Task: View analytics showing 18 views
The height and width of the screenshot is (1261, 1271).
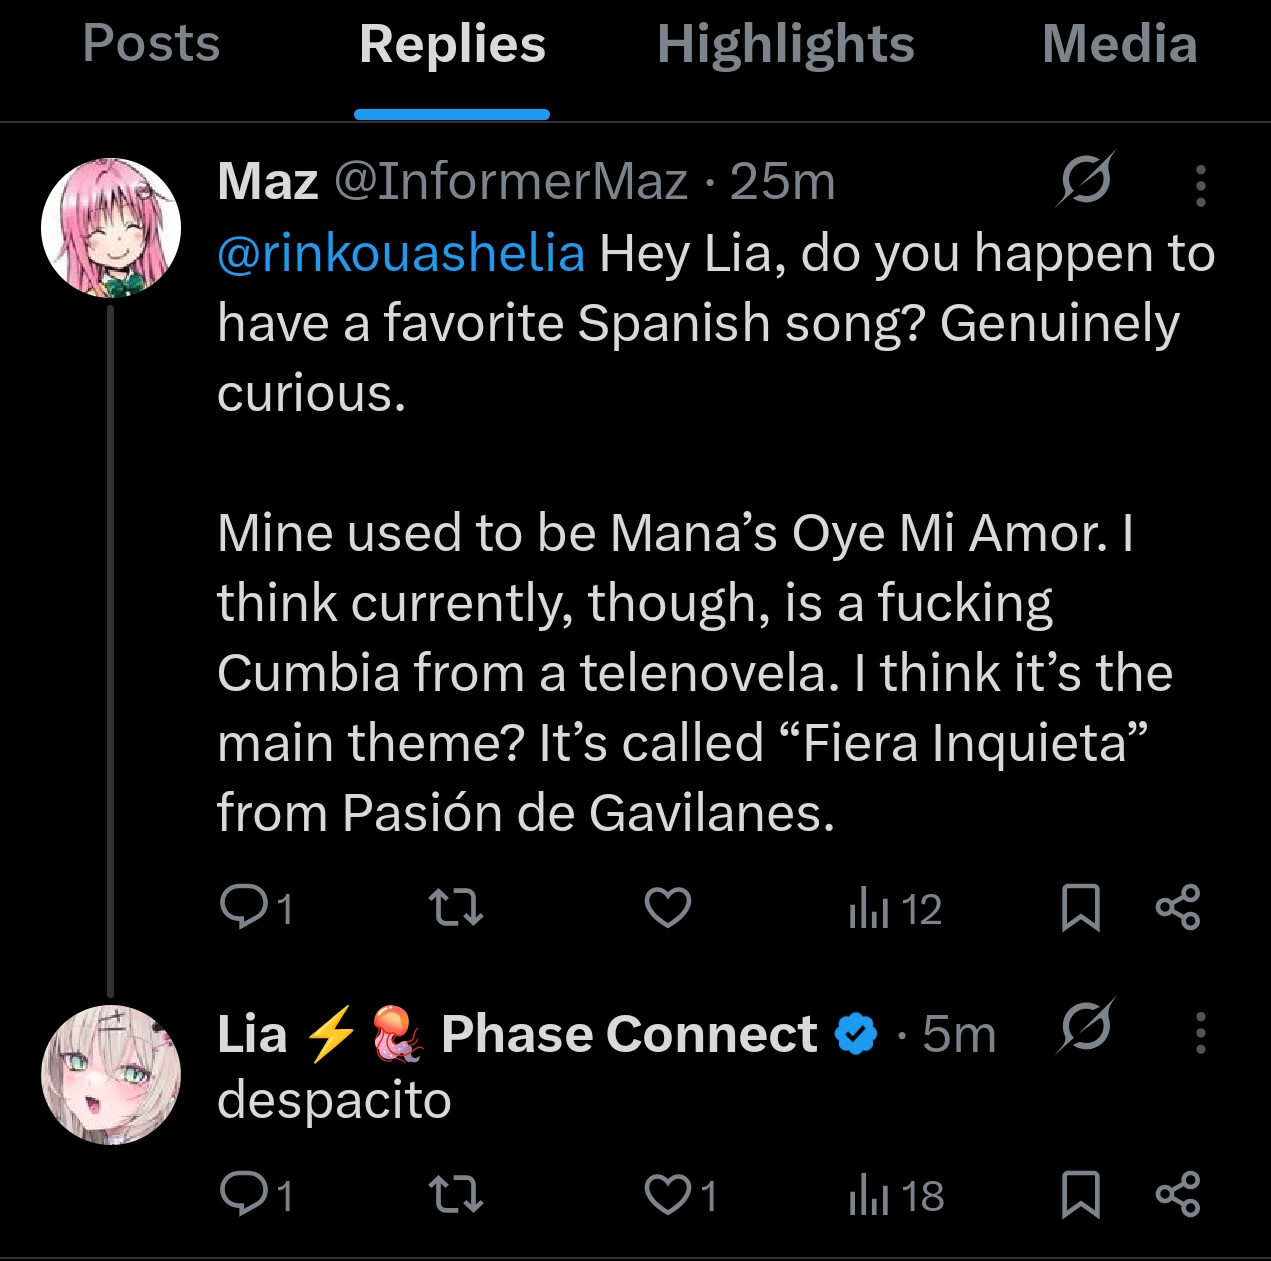Action: click(894, 1195)
